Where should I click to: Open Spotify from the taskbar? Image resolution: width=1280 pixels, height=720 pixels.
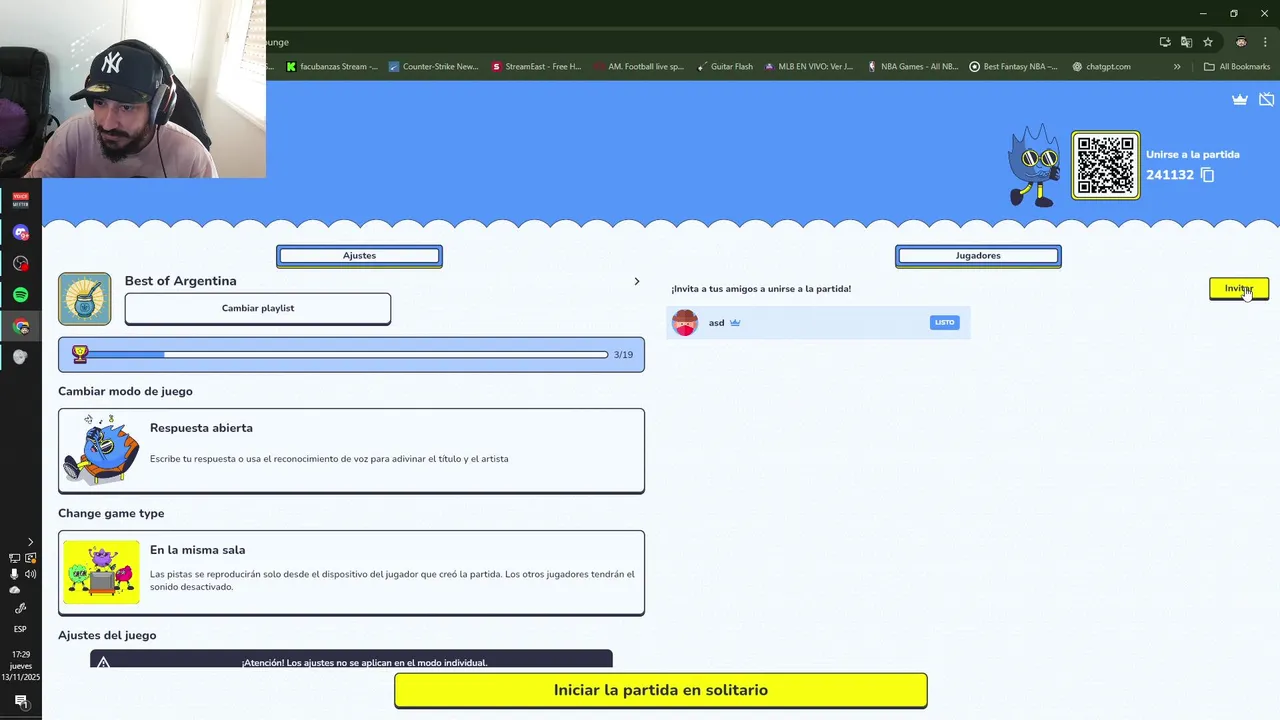pos(21,295)
